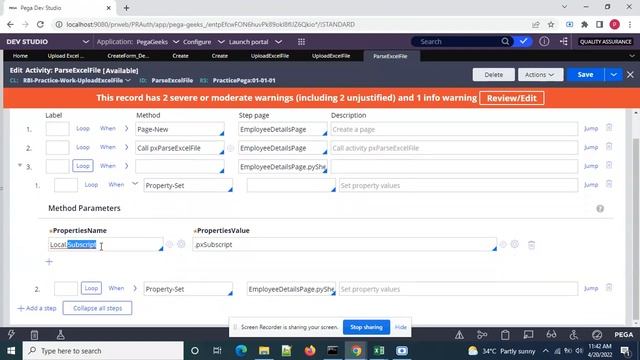Open the branches icon in footer
Viewport: 640px width, 360px height.
pyautogui.click(x=482, y=335)
